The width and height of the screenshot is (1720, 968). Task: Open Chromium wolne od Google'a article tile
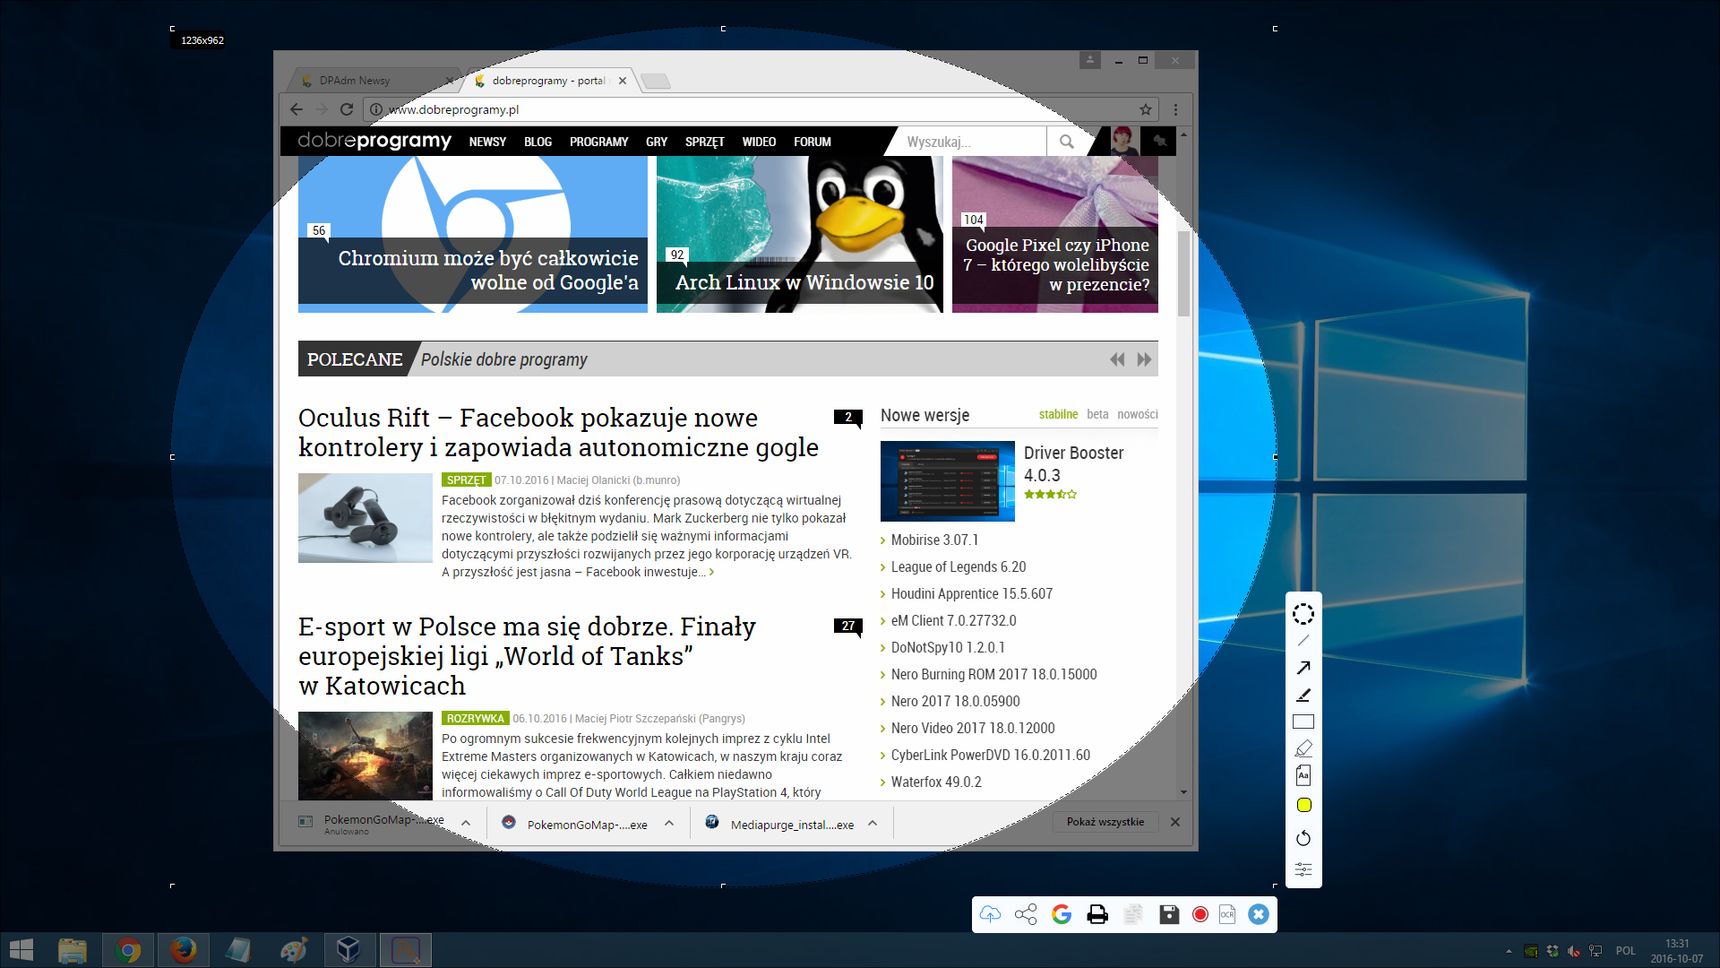[473, 234]
